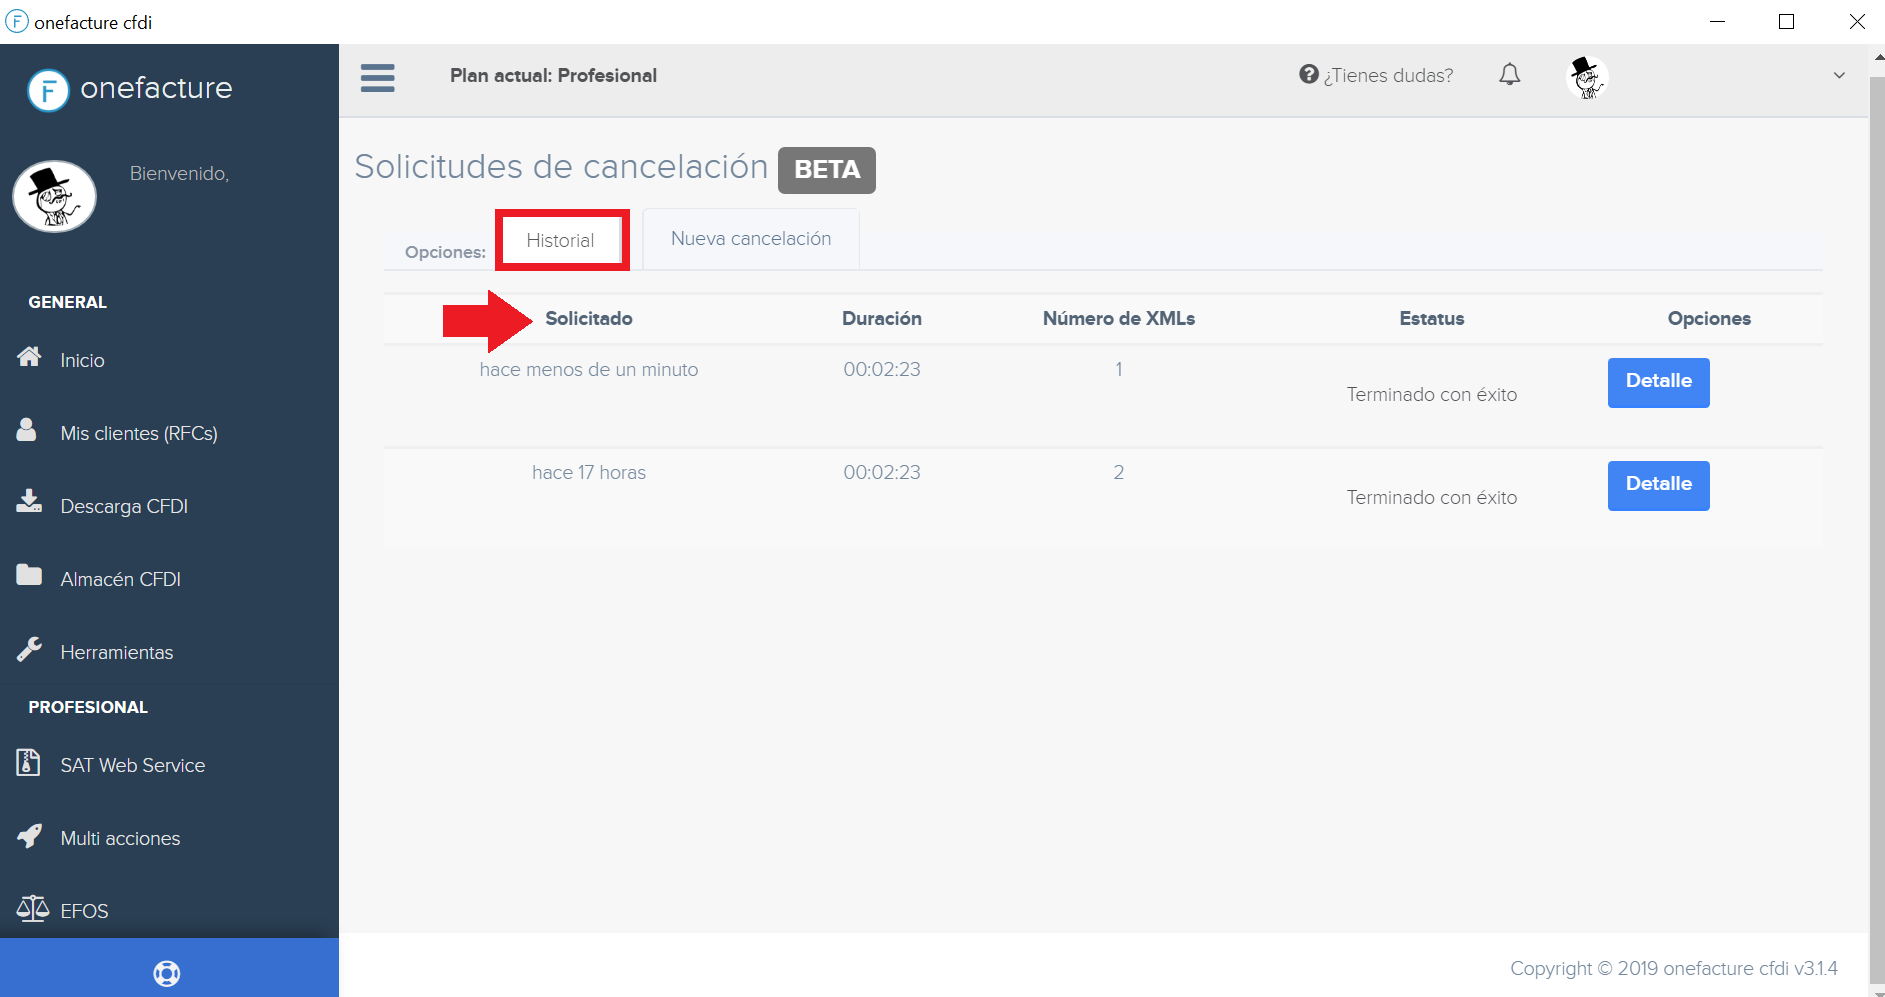Open the Nueva cancelación tab
The image size is (1885, 997).
[x=750, y=239]
